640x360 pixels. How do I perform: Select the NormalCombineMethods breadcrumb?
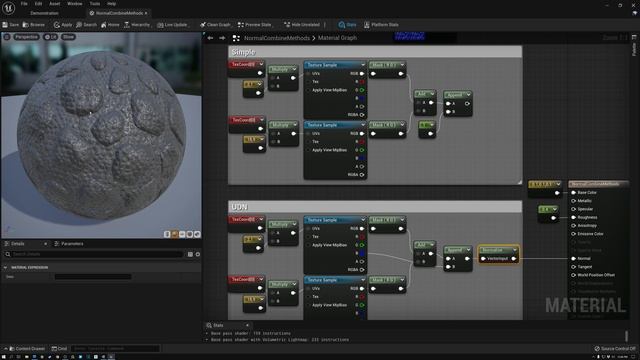point(277,38)
